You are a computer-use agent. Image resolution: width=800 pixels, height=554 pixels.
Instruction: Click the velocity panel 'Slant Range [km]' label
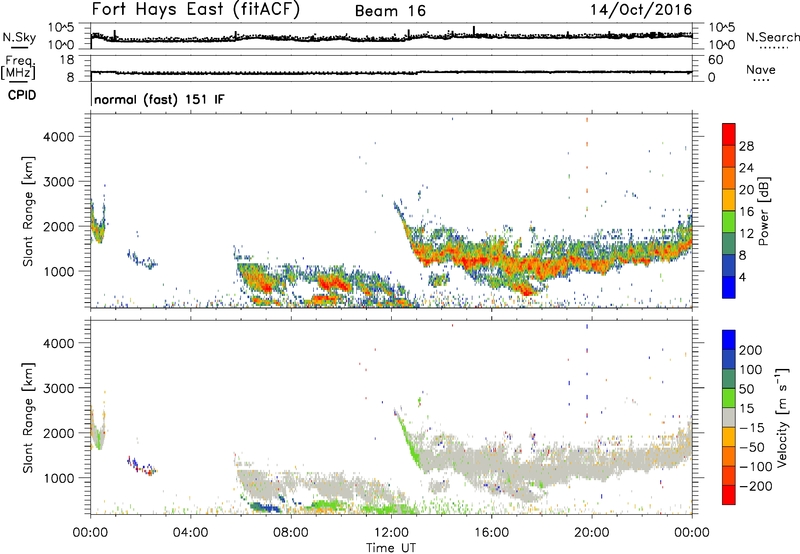[x=28, y=417]
